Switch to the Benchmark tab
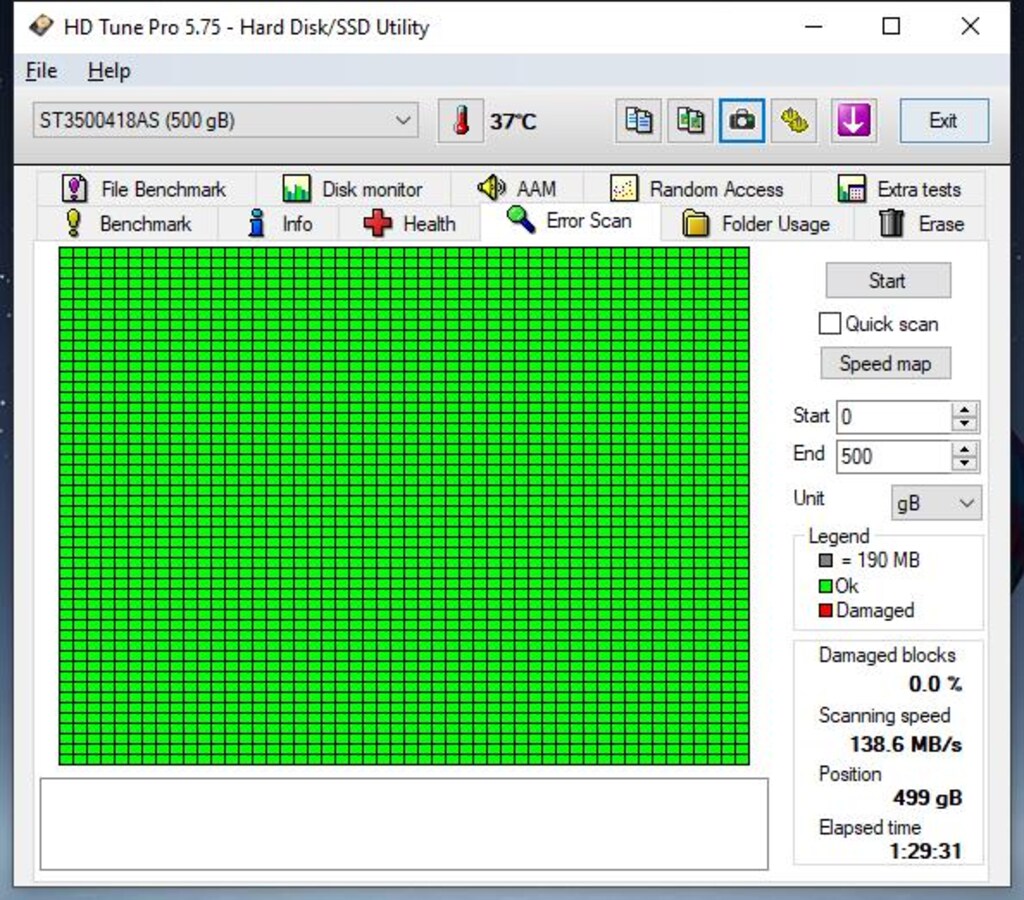The image size is (1024, 900). tap(128, 224)
